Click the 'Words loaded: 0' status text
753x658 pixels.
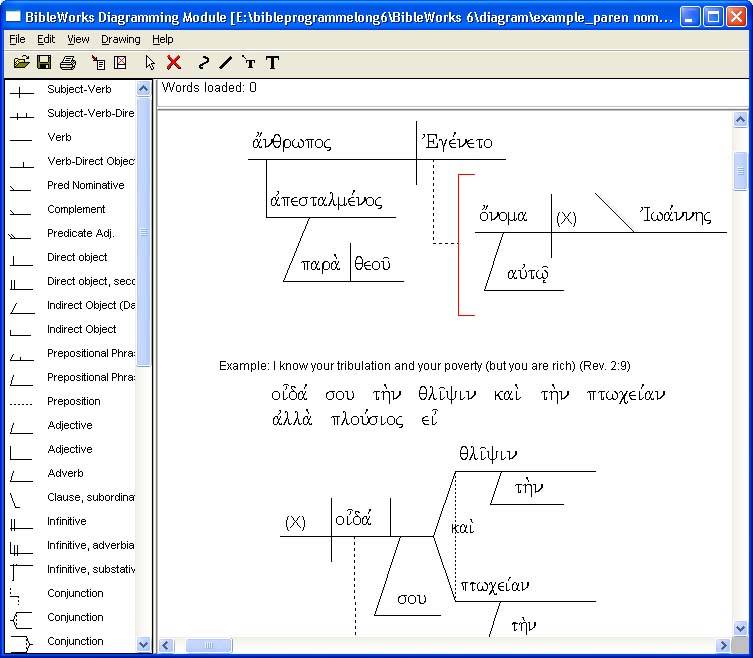tap(209, 87)
